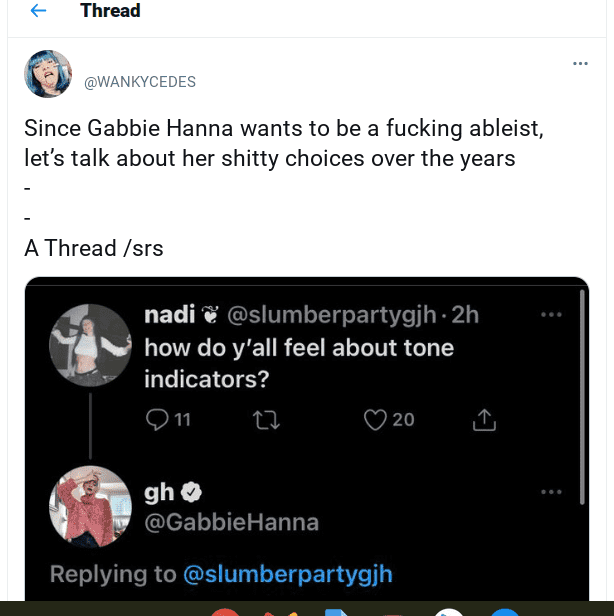This screenshot has height=616, width=614.
Task: Click the @slumberpartygjh link after Replying to
Action: click(287, 574)
